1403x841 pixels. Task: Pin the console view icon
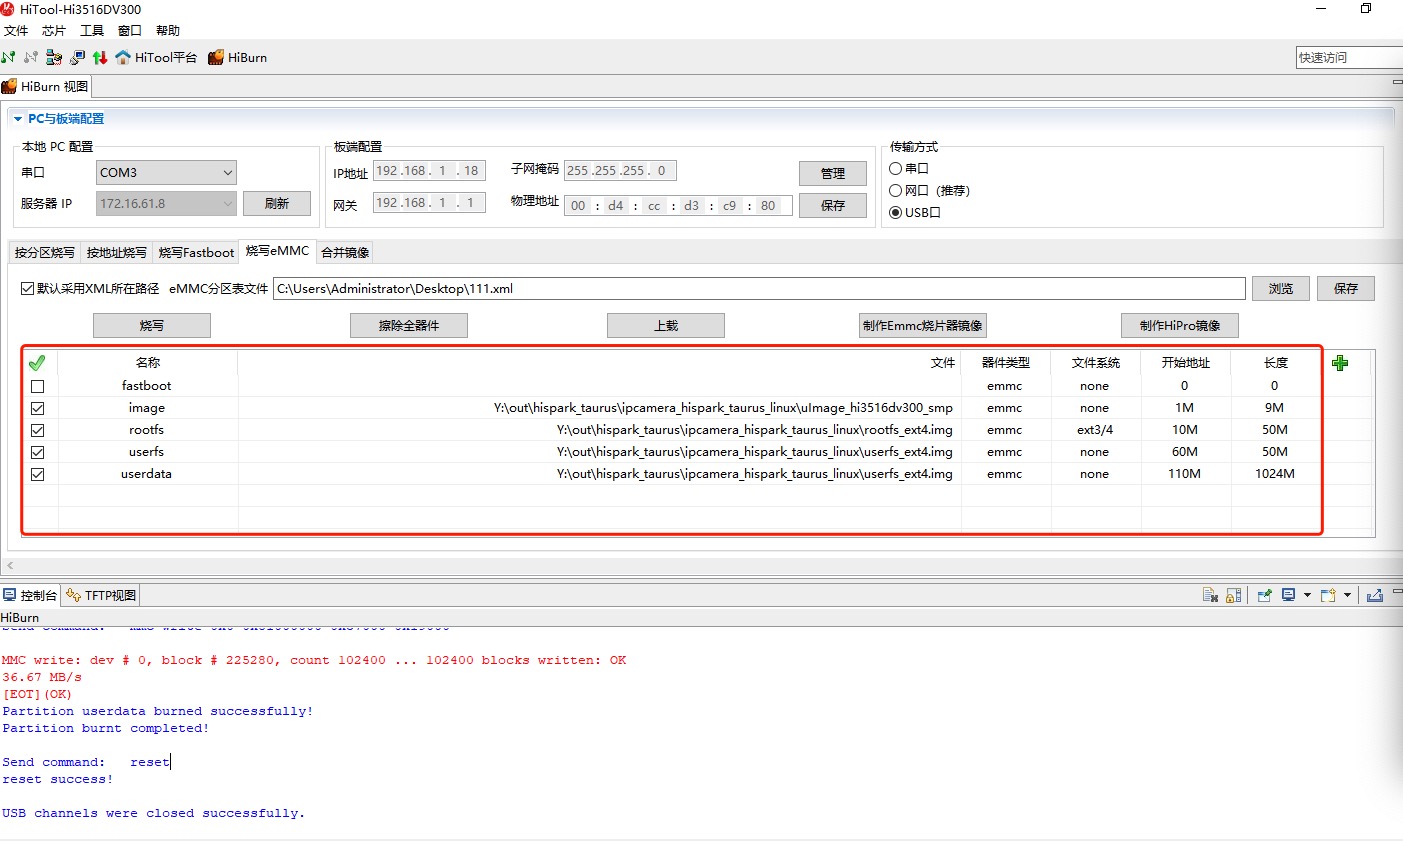(x=1264, y=595)
